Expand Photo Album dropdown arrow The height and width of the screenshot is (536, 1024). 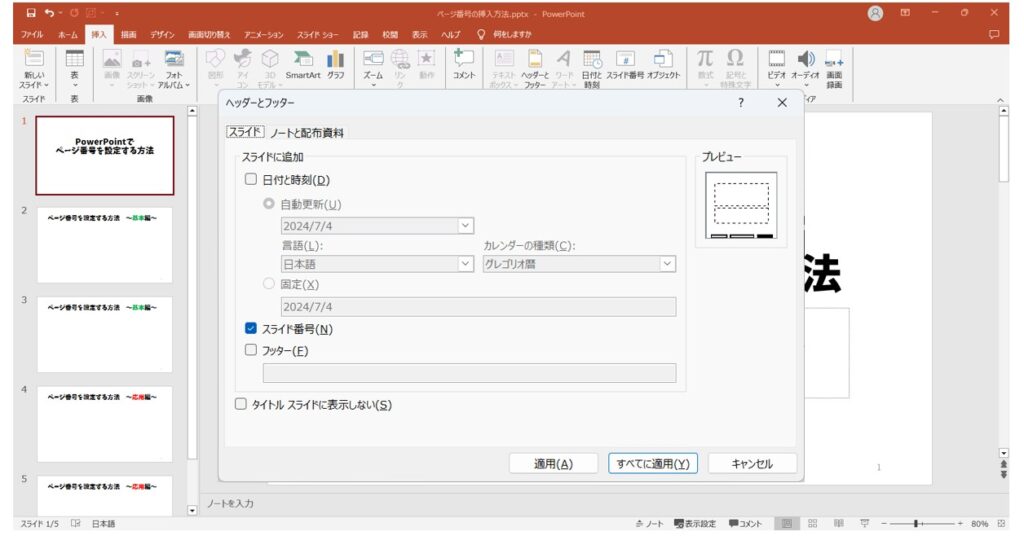tap(187, 85)
